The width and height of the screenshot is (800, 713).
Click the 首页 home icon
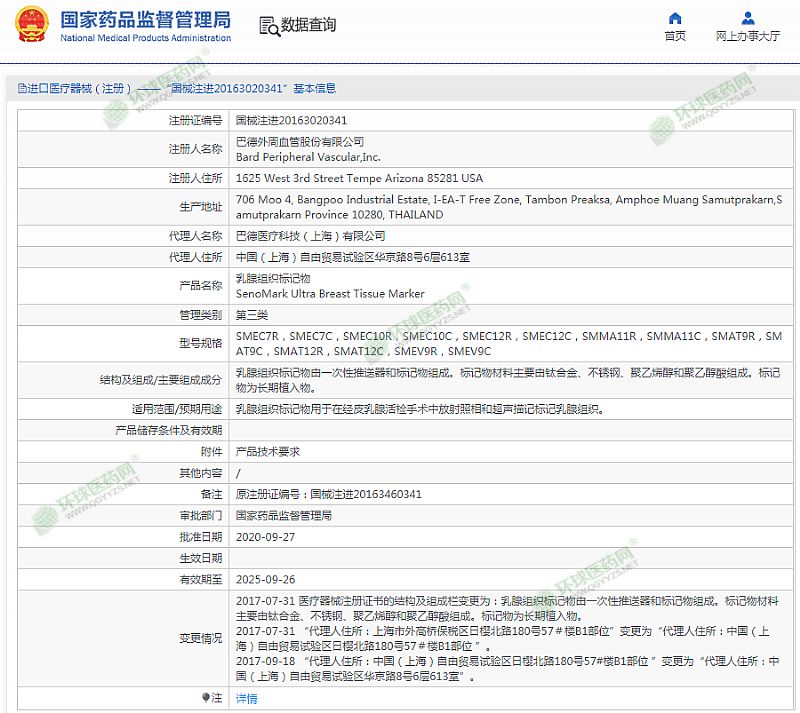coord(675,19)
